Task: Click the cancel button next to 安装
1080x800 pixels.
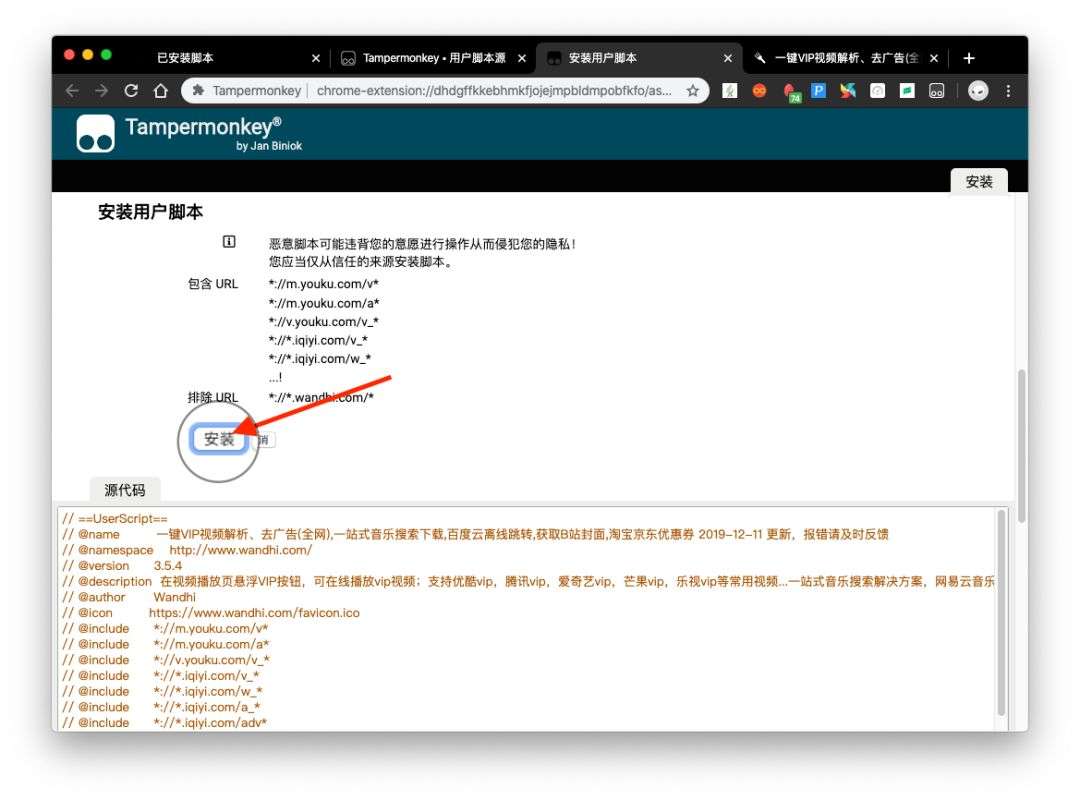Action: tap(264, 440)
